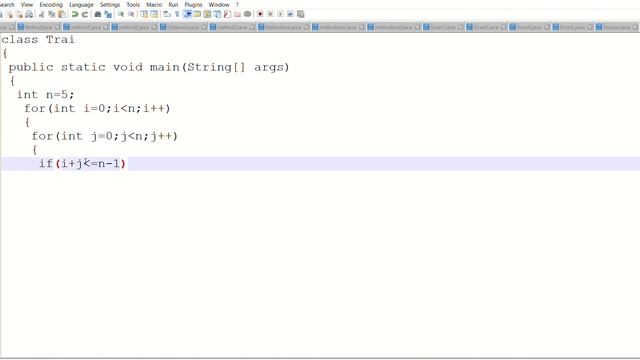Click the Copy toolbar icon
The image size is (640, 360).
click(x=51, y=14)
